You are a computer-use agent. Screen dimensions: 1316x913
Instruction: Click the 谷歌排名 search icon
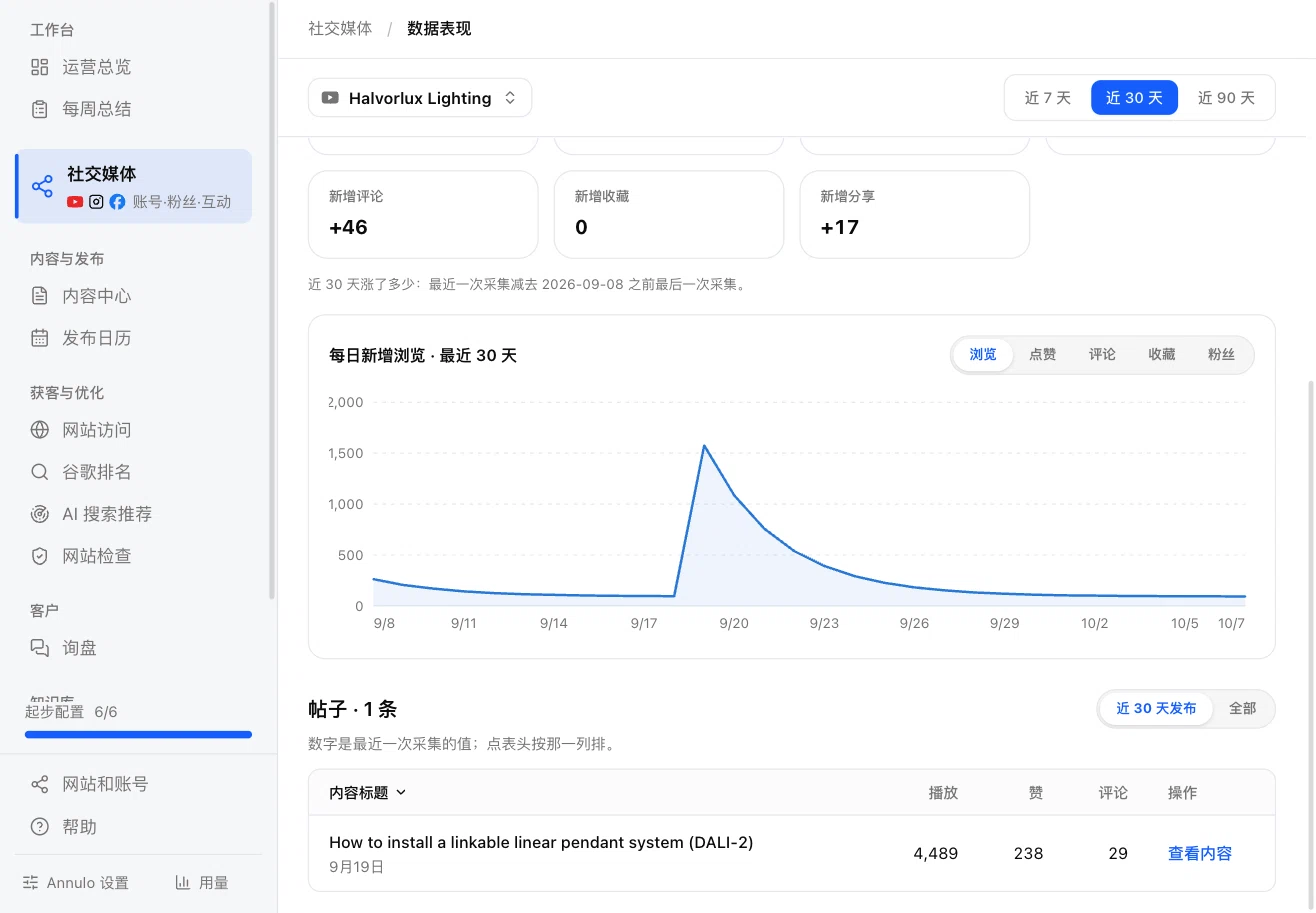(x=40, y=472)
